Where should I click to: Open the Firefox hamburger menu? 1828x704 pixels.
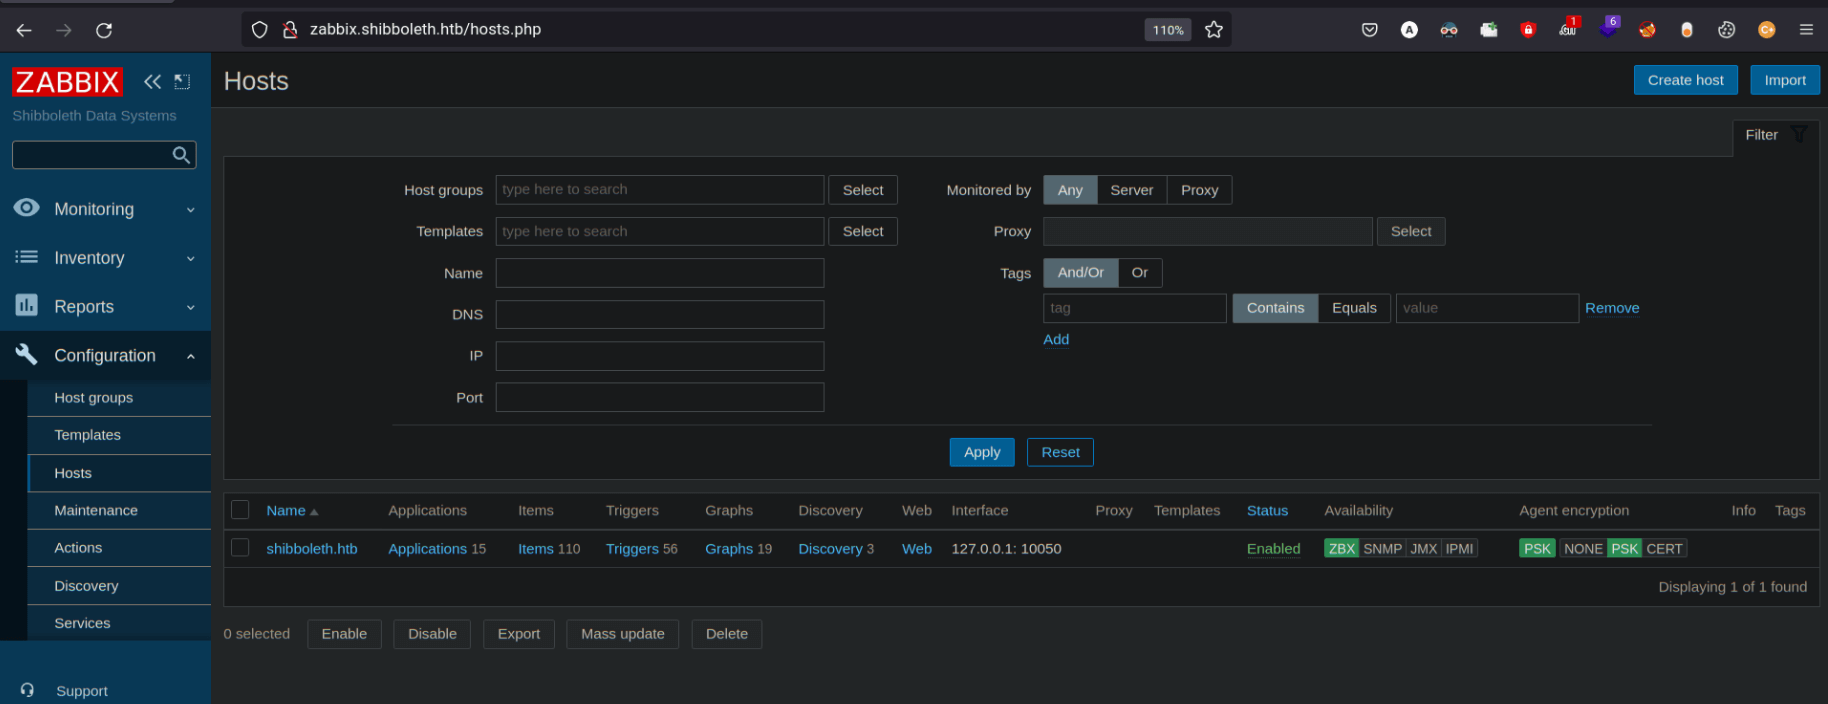[1806, 30]
